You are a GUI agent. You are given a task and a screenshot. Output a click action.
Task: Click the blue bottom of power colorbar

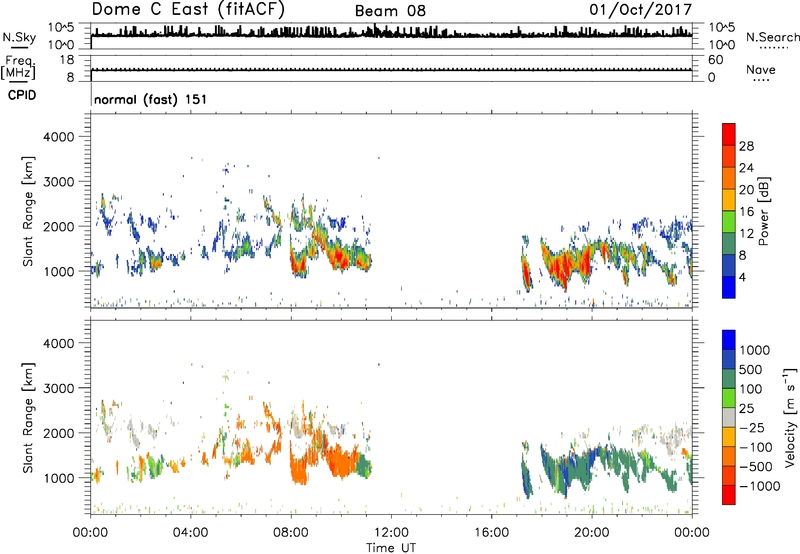pos(729,287)
